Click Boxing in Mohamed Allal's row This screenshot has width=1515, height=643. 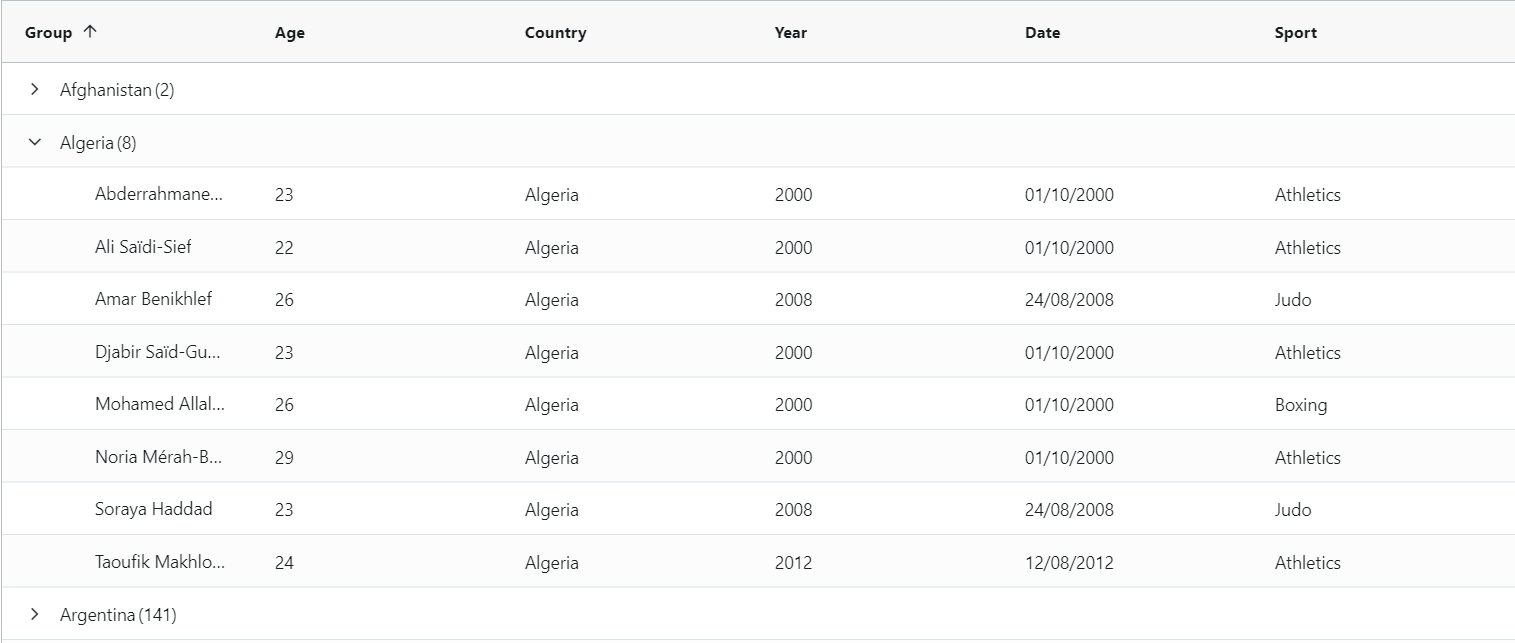coord(1300,405)
